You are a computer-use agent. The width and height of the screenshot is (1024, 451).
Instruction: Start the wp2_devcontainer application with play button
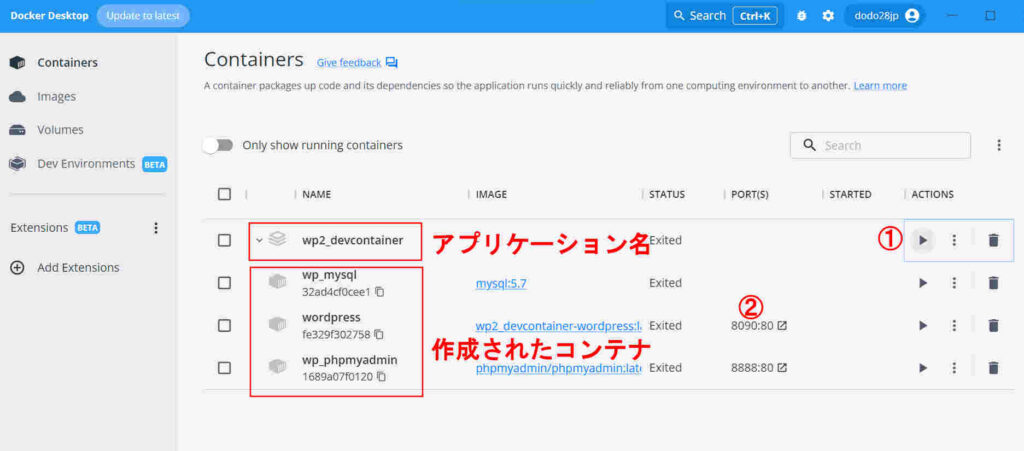click(923, 240)
